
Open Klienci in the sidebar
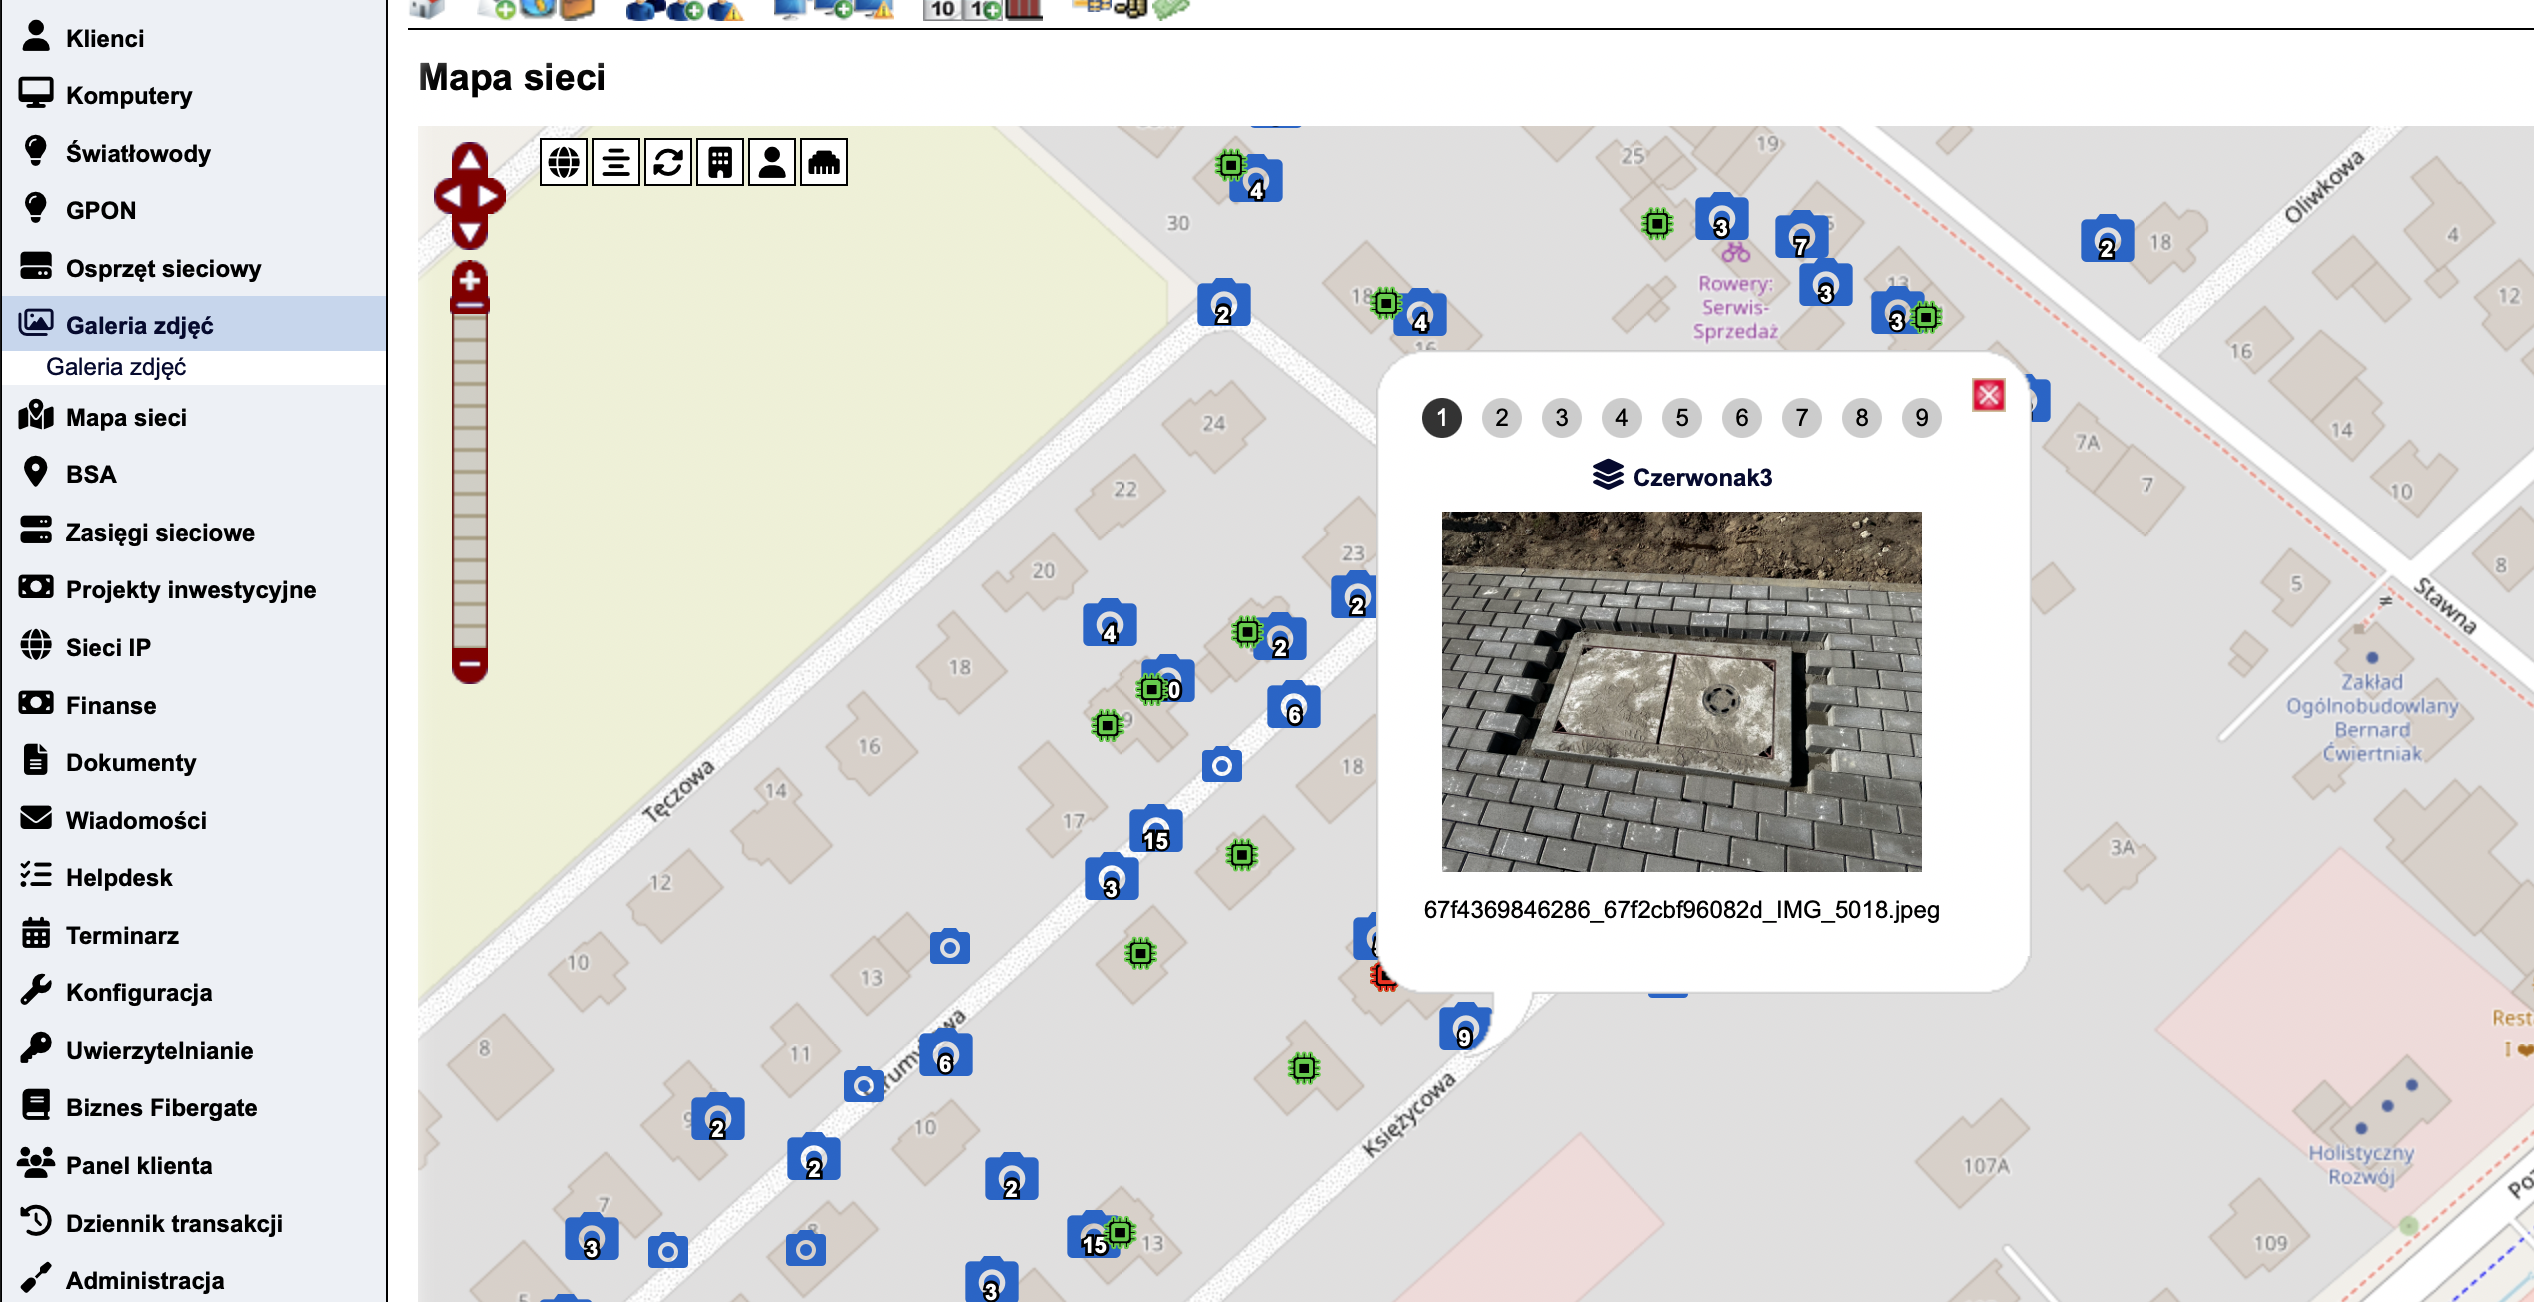[x=194, y=38]
